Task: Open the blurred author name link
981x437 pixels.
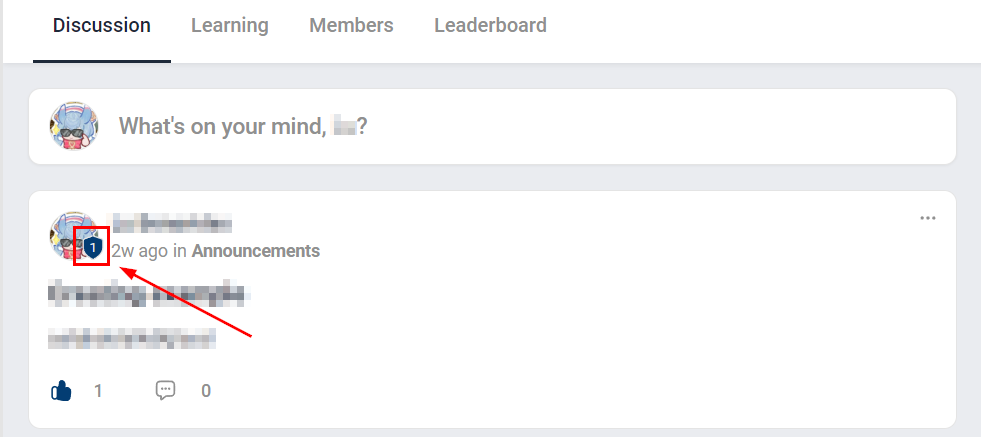Action: (x=172, y=223)
